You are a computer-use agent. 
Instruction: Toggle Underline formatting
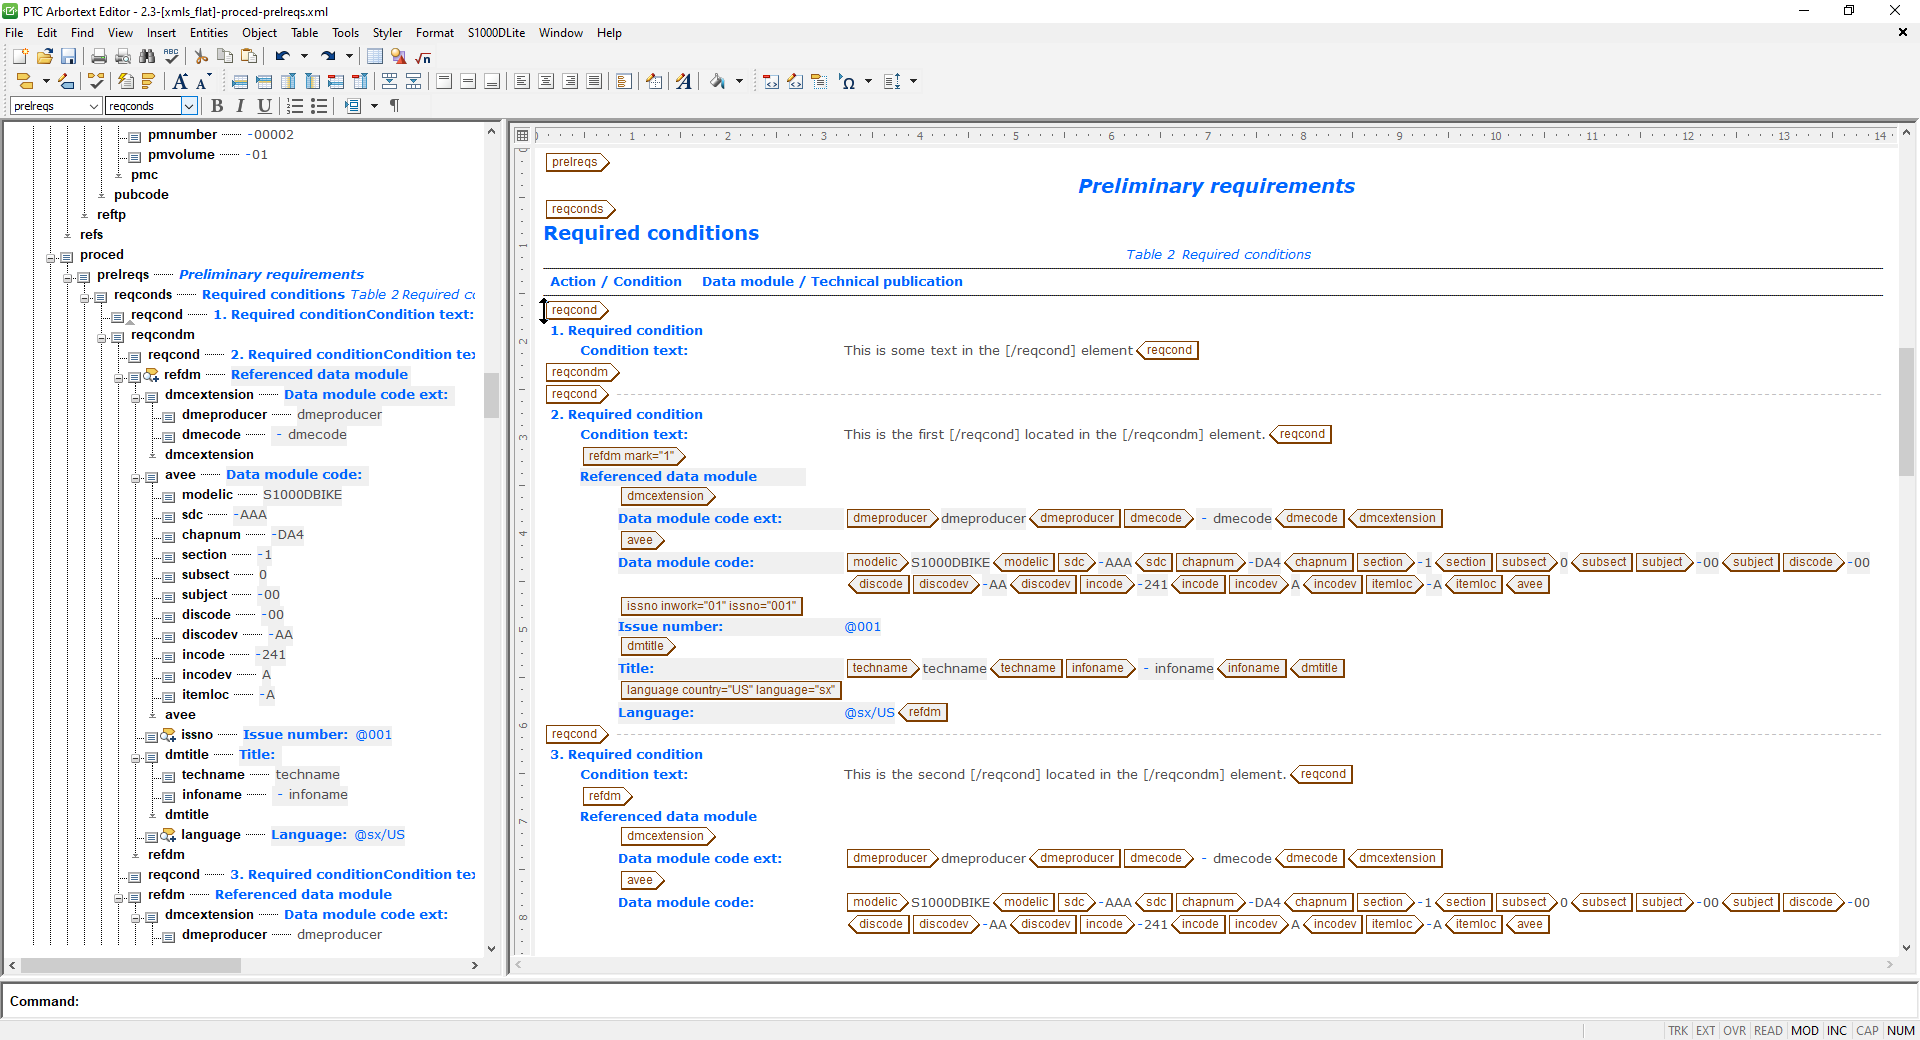coord(264,106)
